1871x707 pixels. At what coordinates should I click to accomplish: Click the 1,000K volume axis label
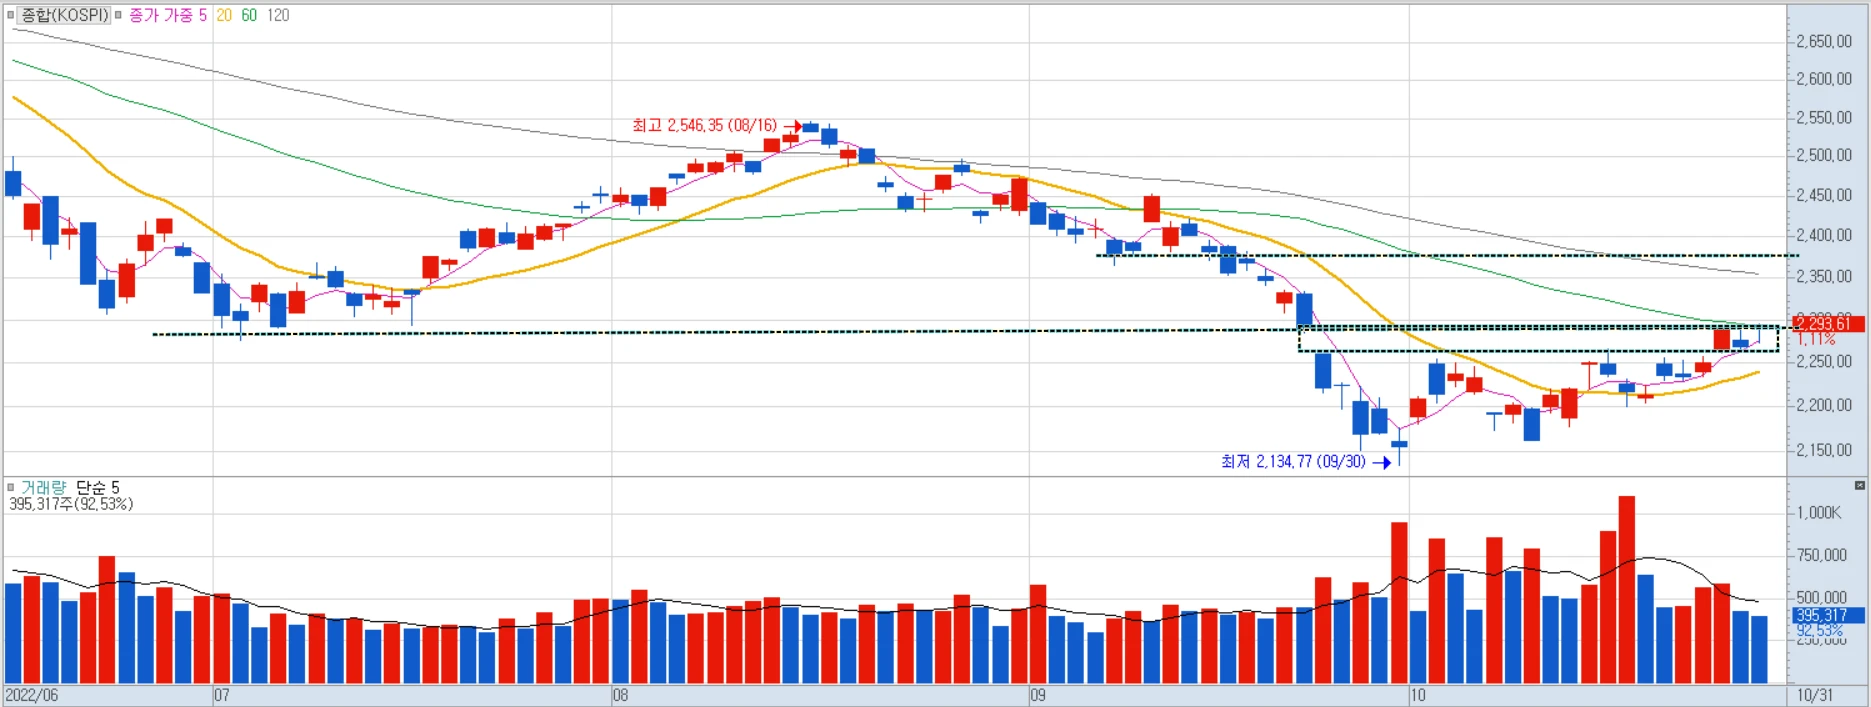[1819, 513]
